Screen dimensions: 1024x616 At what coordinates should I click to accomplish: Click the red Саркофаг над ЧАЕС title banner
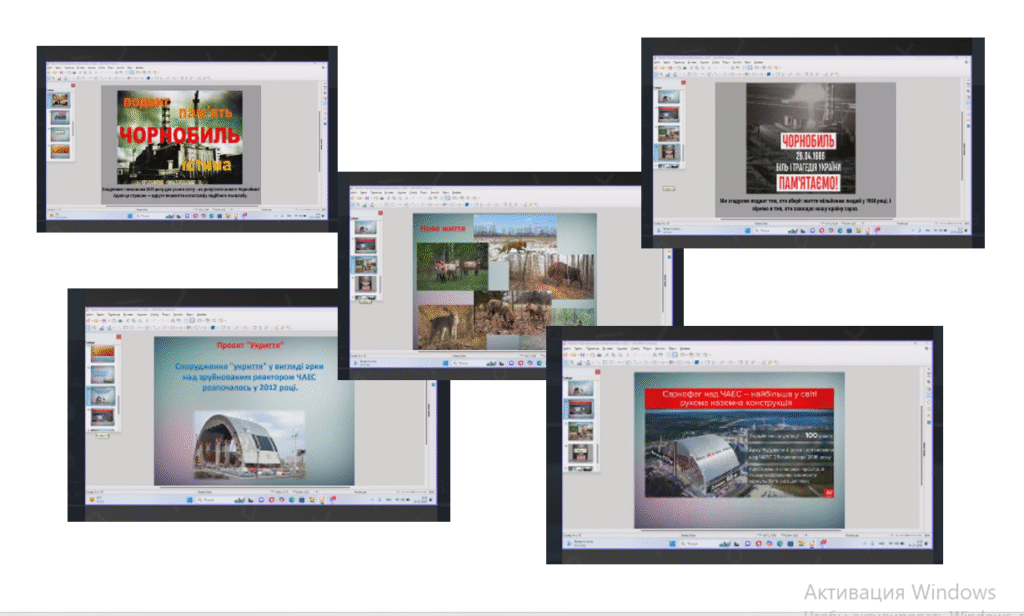point(739,399)
